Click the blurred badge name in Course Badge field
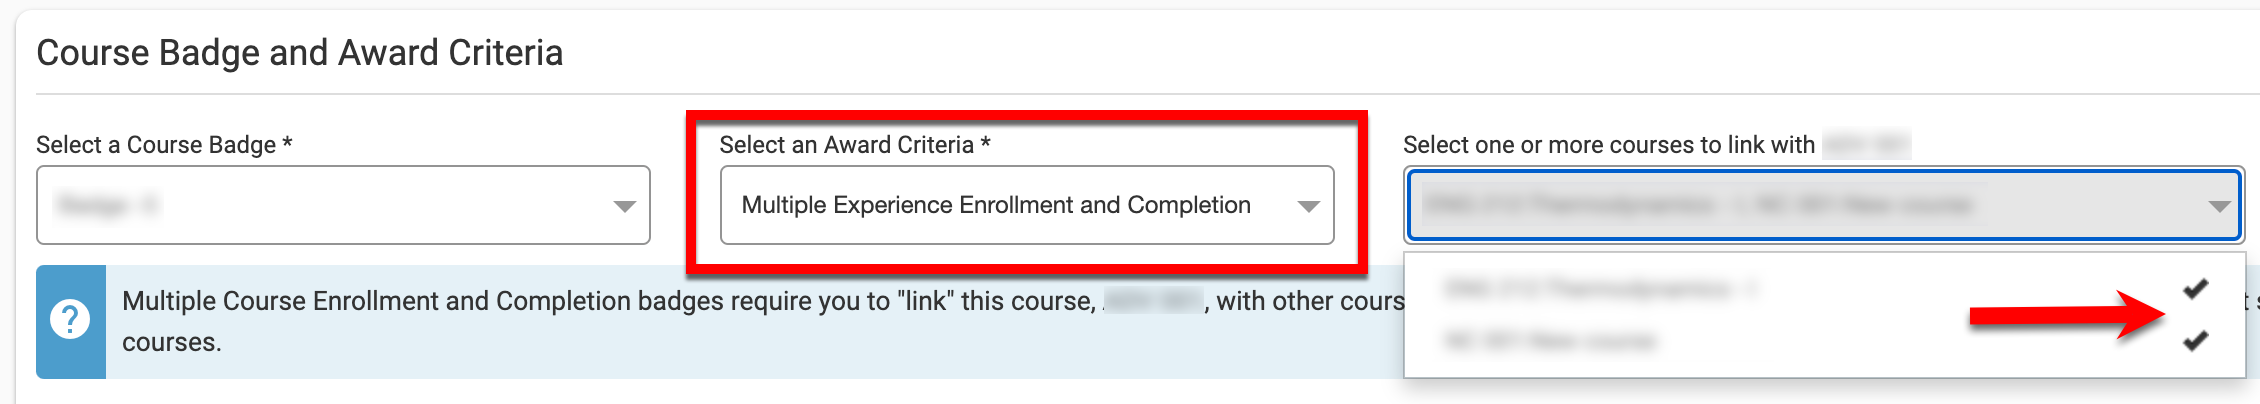This screenshot has height=404, width=2260. pyautogui.click(x=108, y=206)
